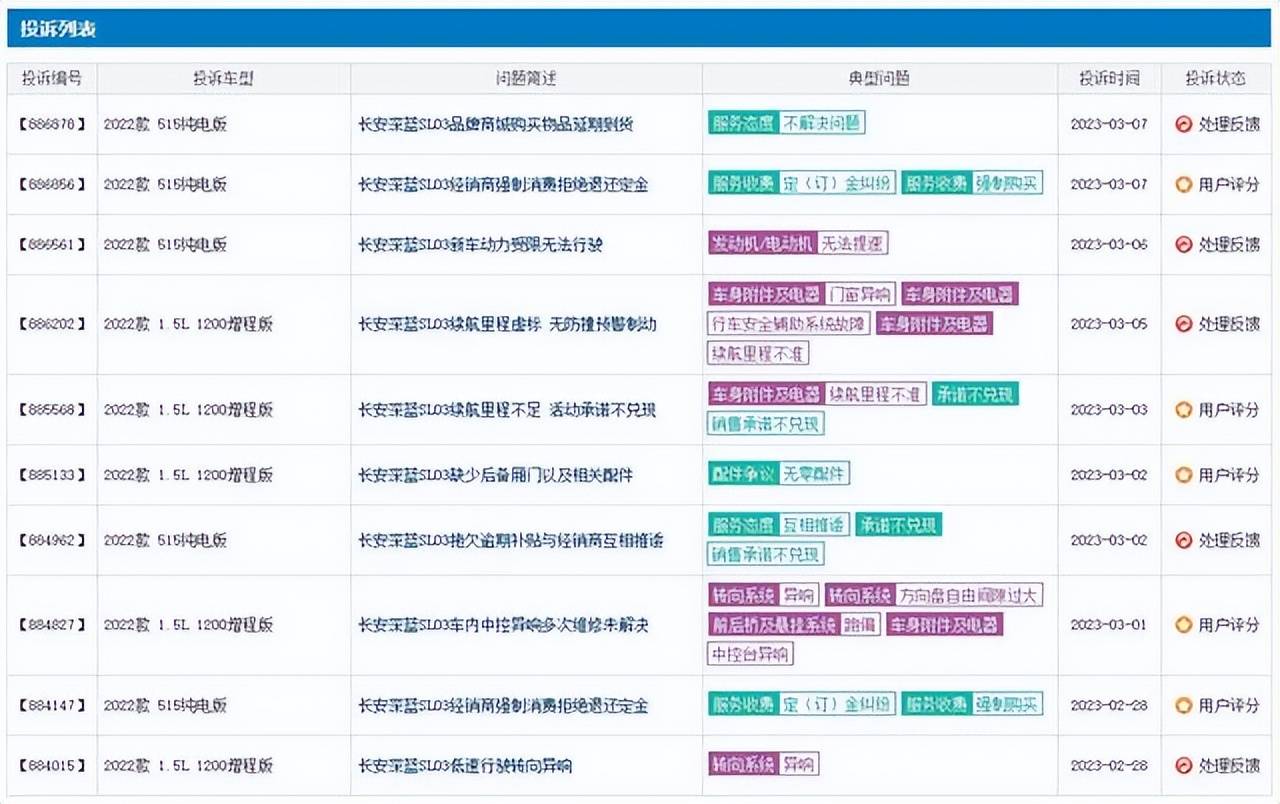Select the 互相推诿 tag

coord(813,524)
